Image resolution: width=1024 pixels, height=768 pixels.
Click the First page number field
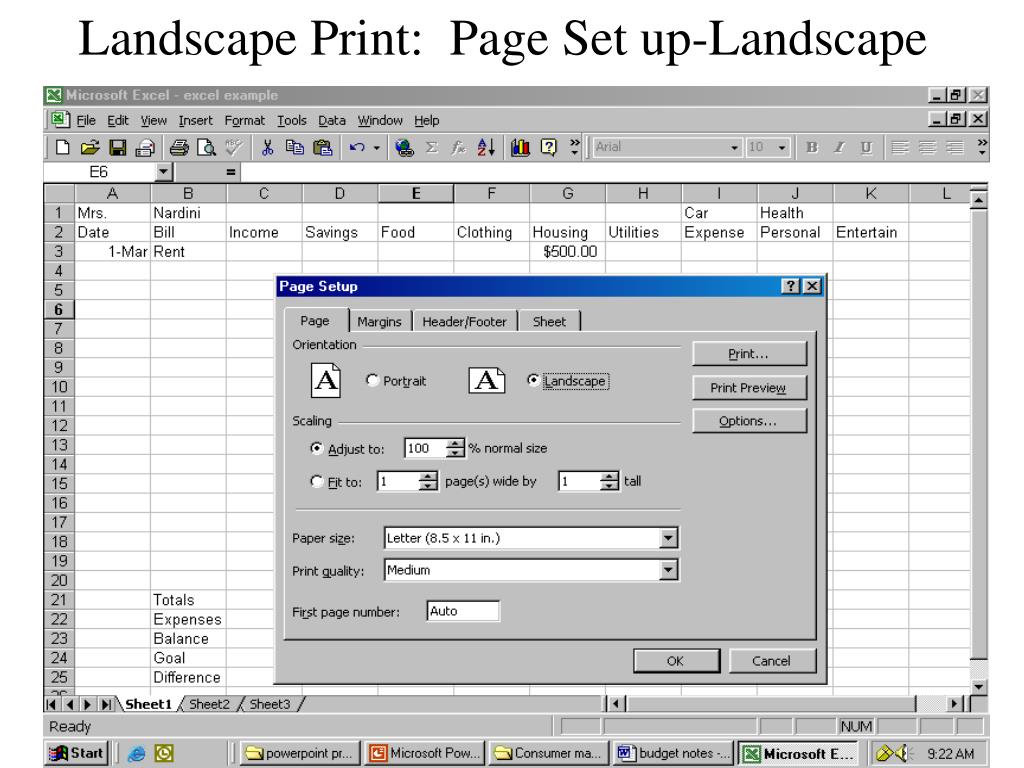coord(463,611)
